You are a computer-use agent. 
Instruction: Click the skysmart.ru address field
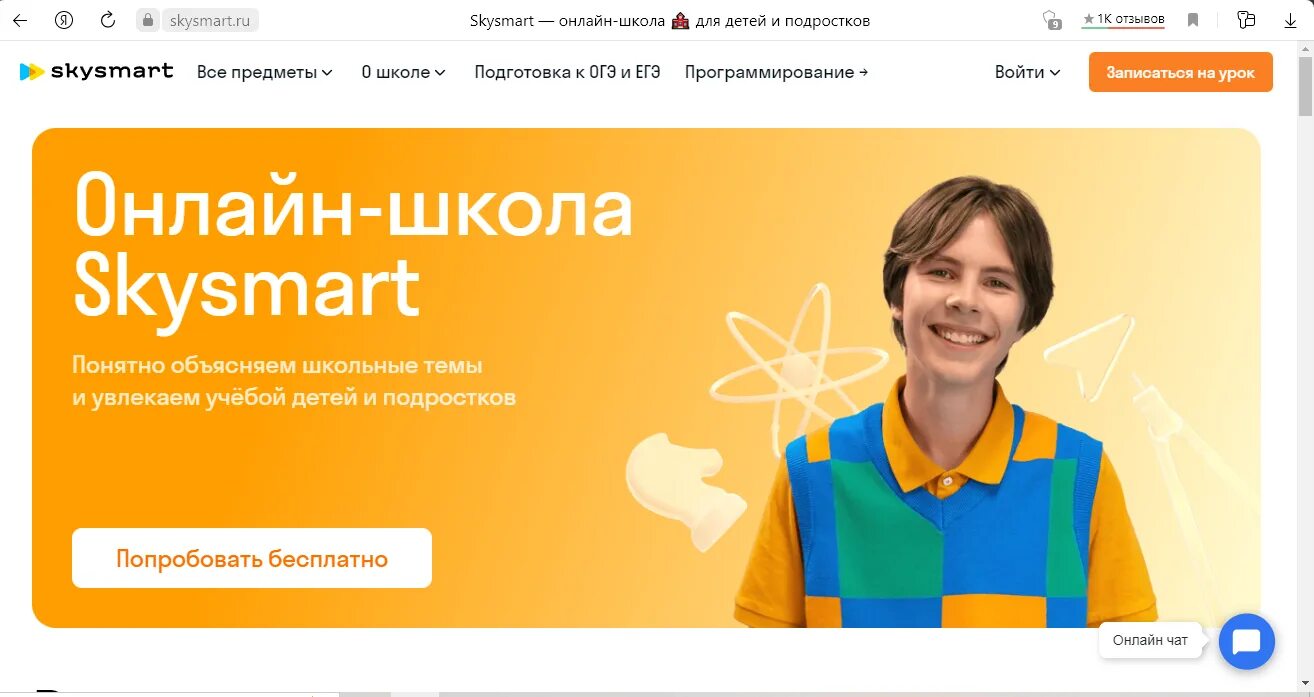pos(210,20)
